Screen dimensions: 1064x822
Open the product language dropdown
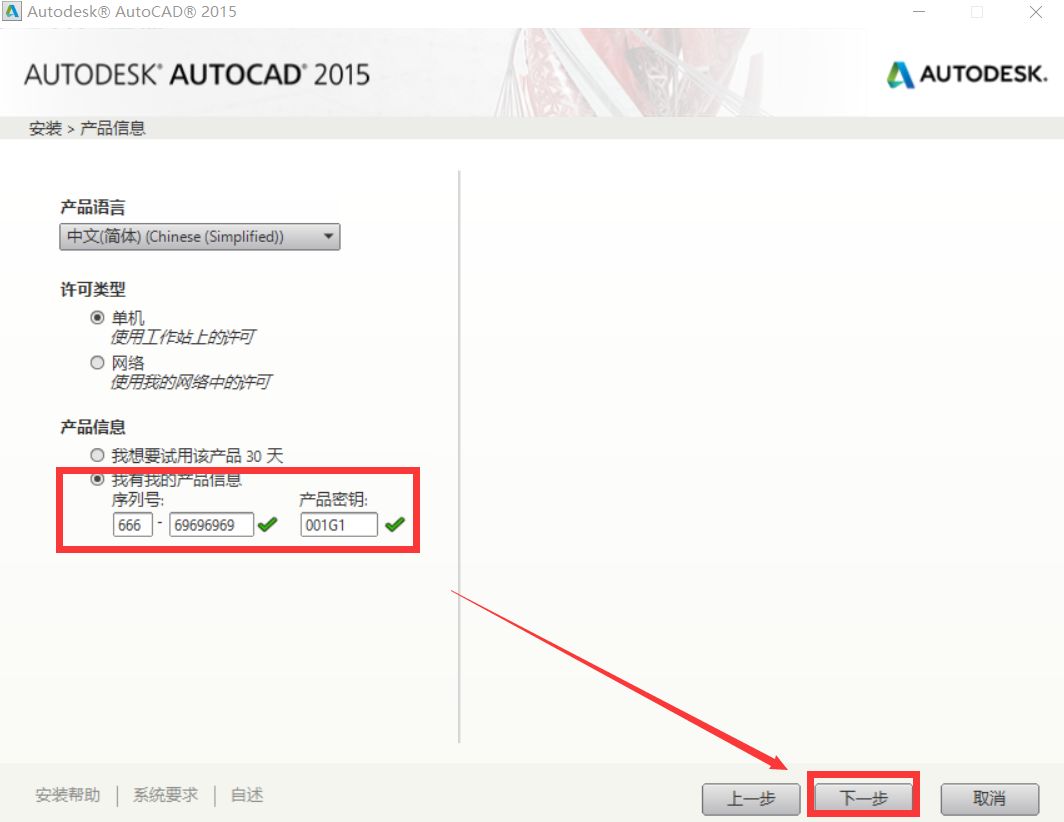[200, 237]
